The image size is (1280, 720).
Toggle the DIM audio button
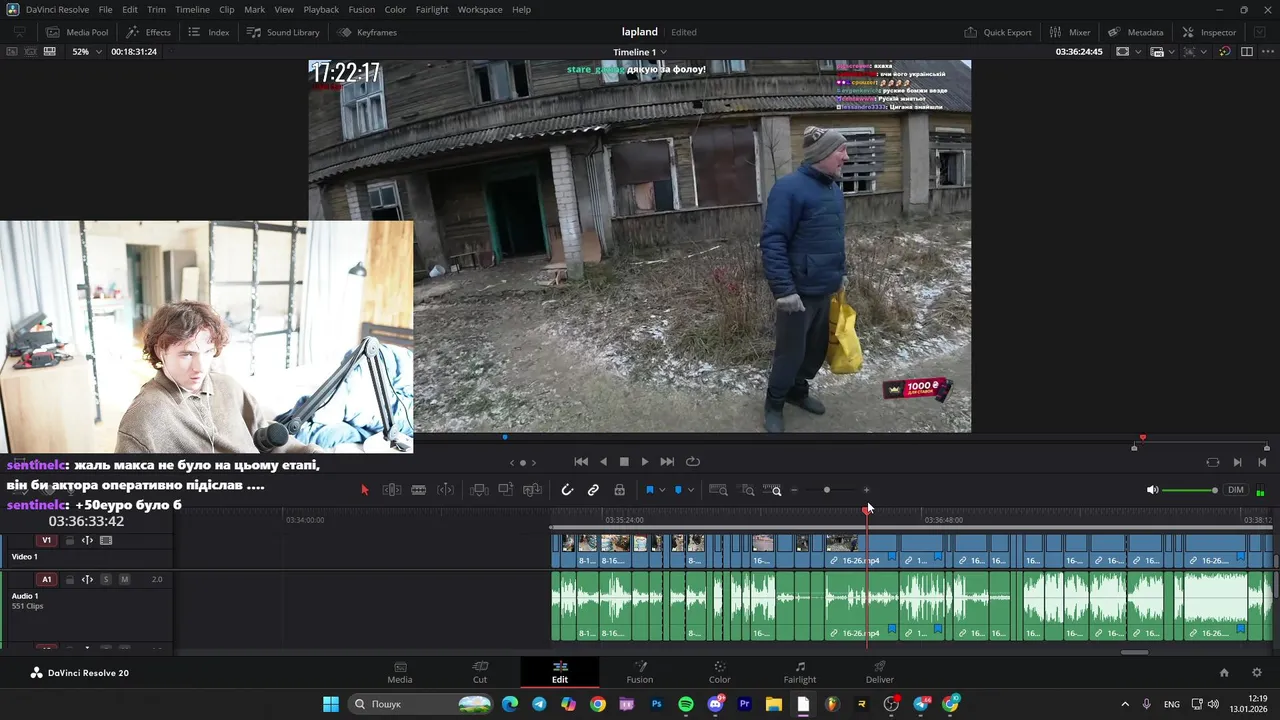point(1236,490)
